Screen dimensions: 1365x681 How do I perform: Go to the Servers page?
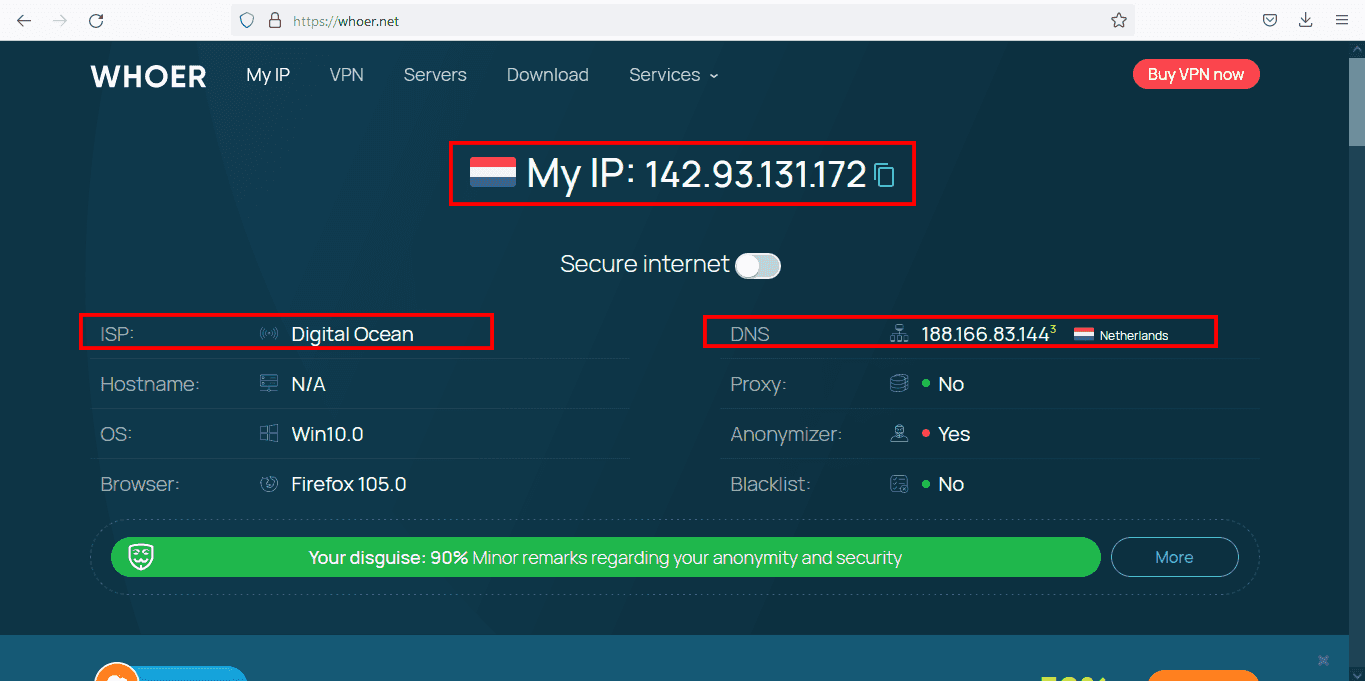[435, 75]
